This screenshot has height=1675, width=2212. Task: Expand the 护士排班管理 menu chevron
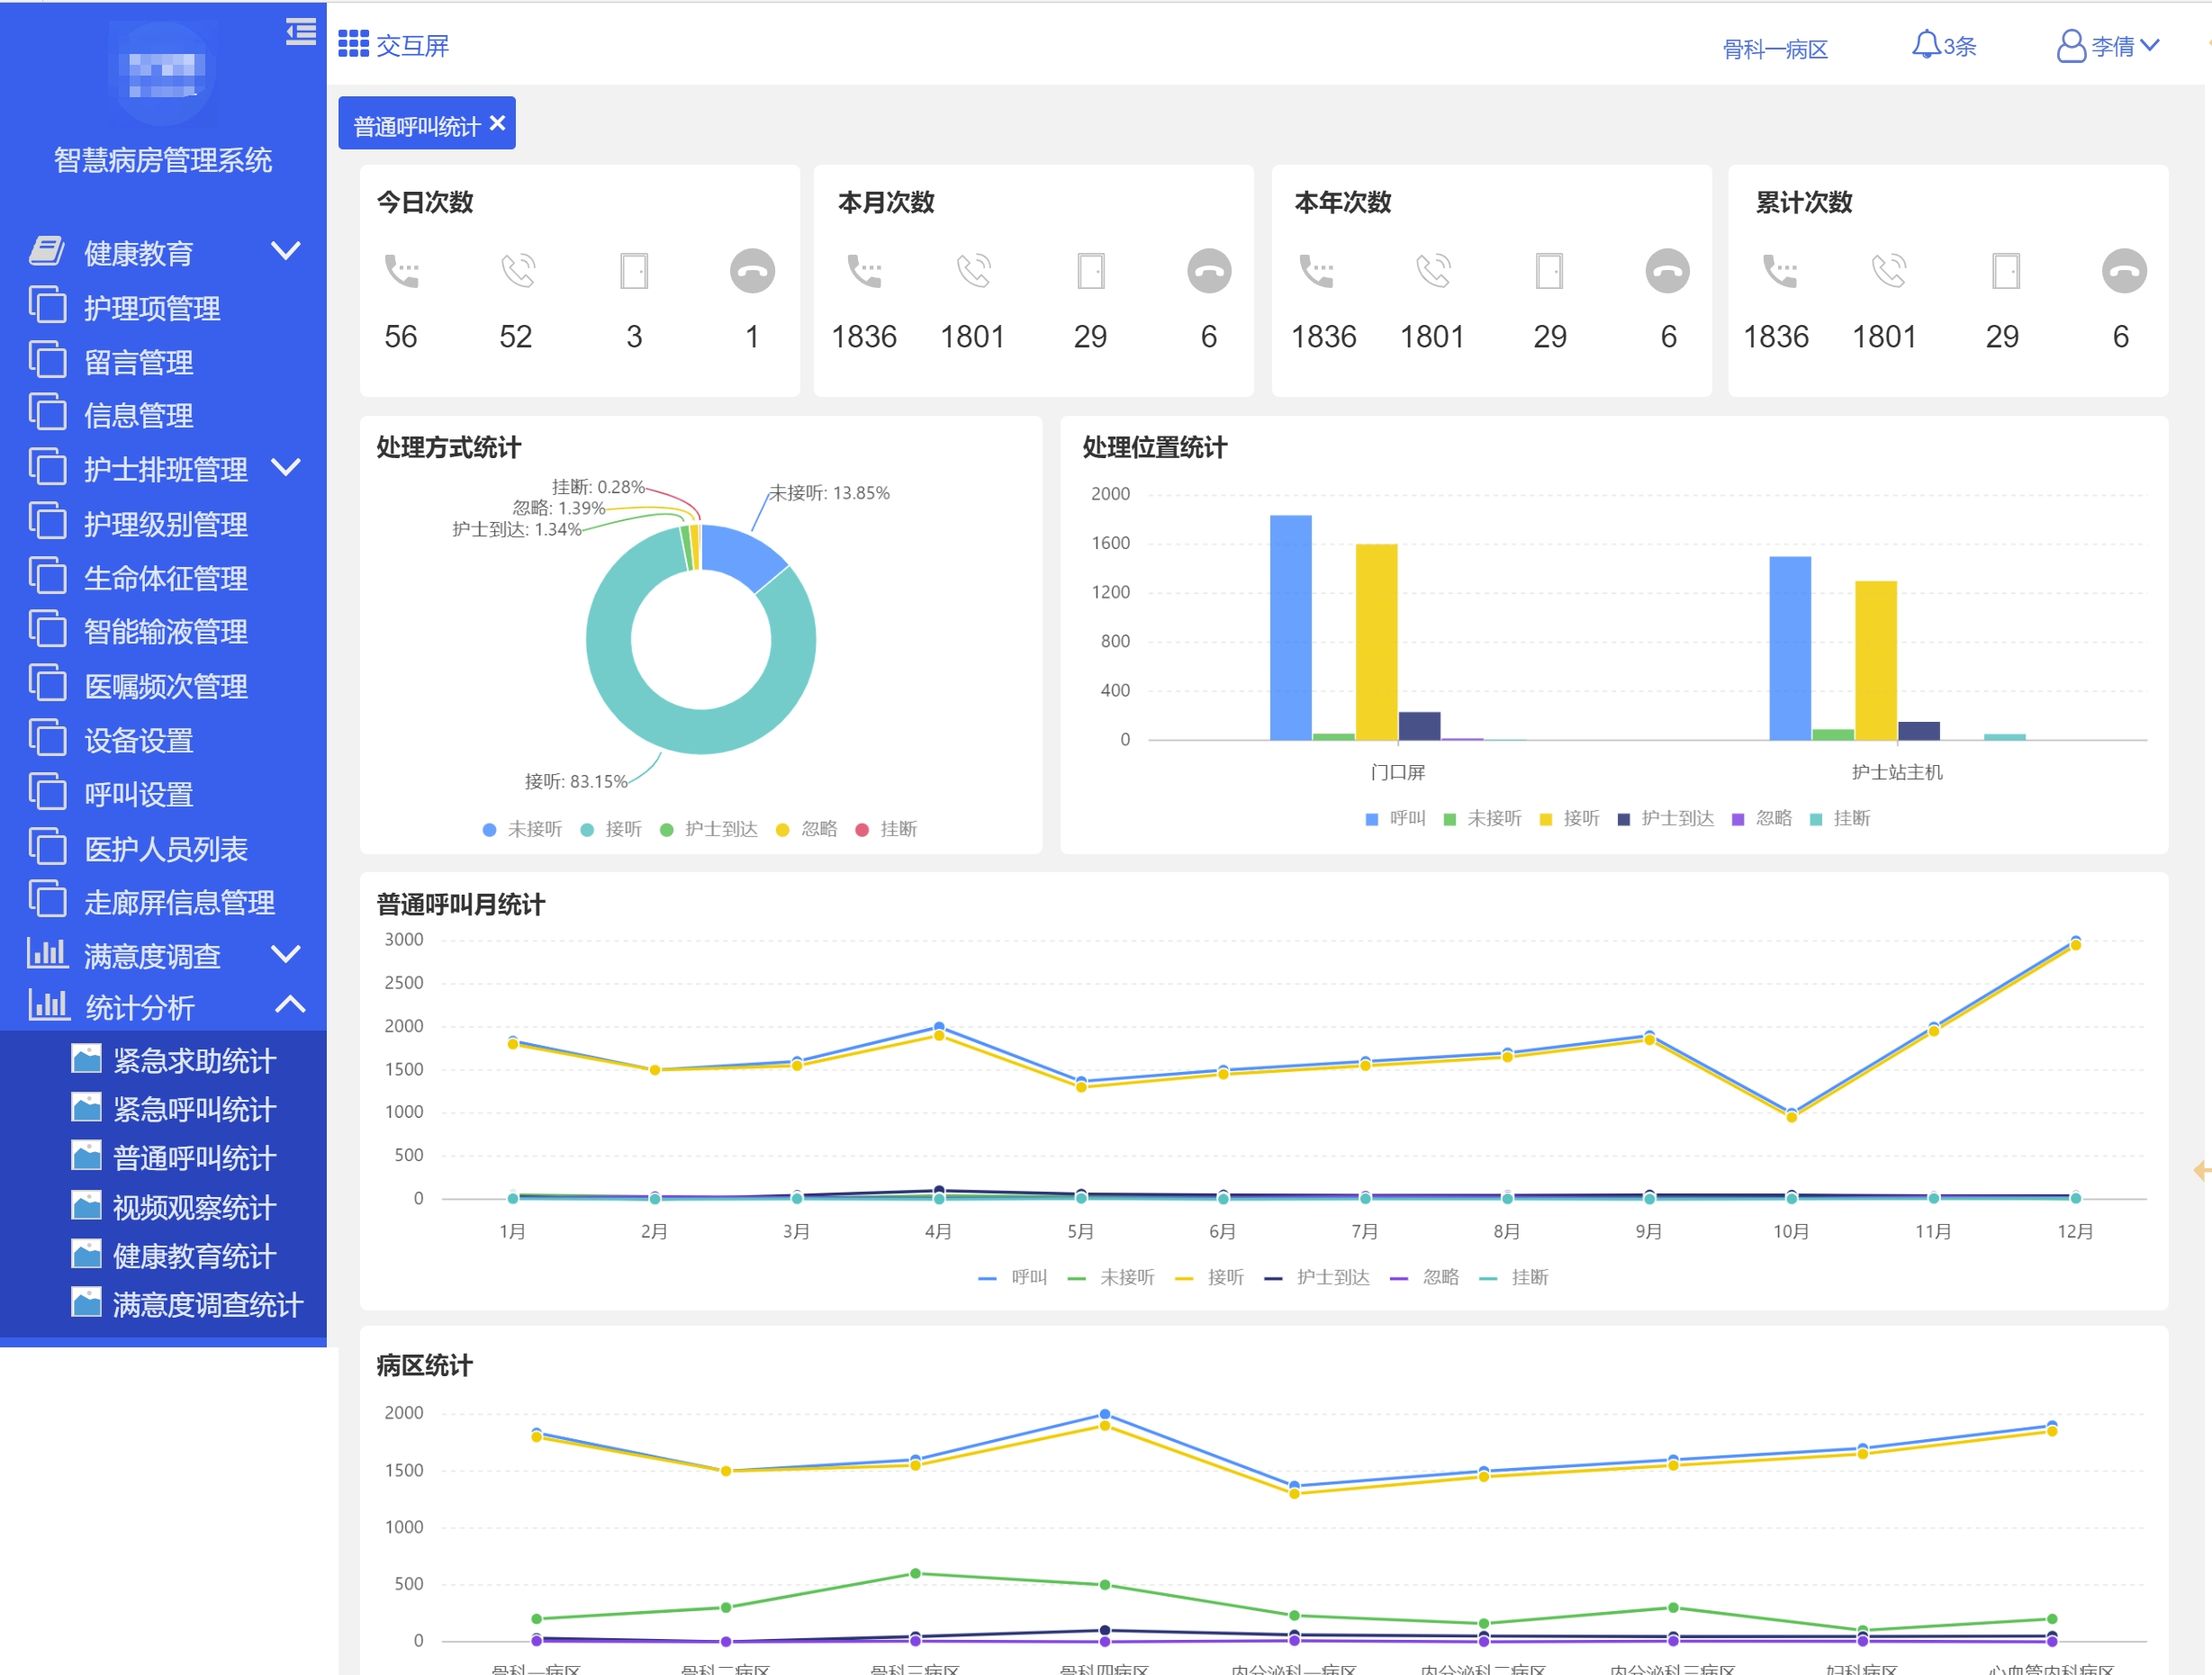pyautogui.click(x=286, y=467)
